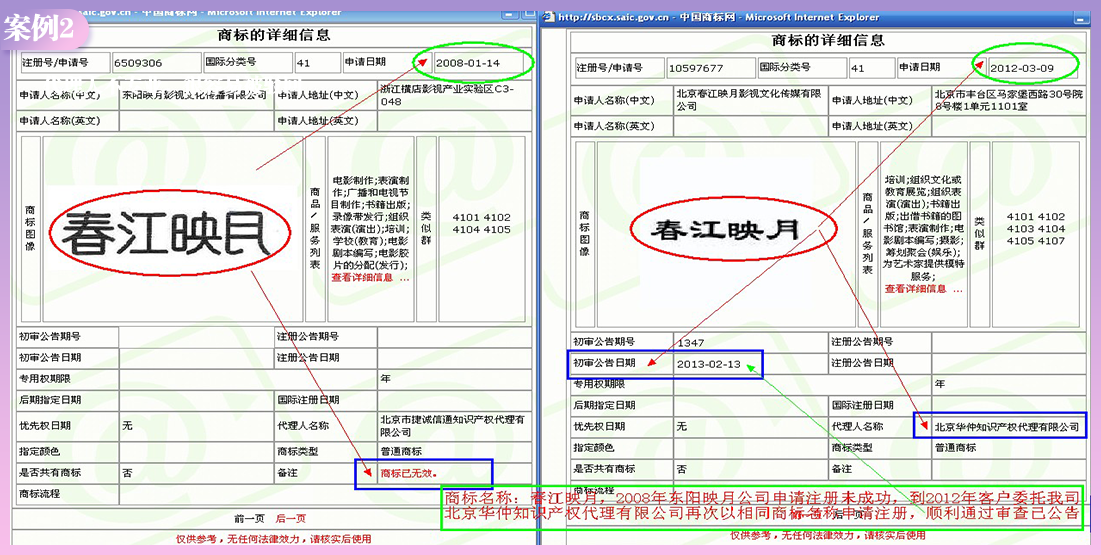Open 查看详细信息 link in the left window
Screen dimensions: 1101x555
[x=370, y=278]
